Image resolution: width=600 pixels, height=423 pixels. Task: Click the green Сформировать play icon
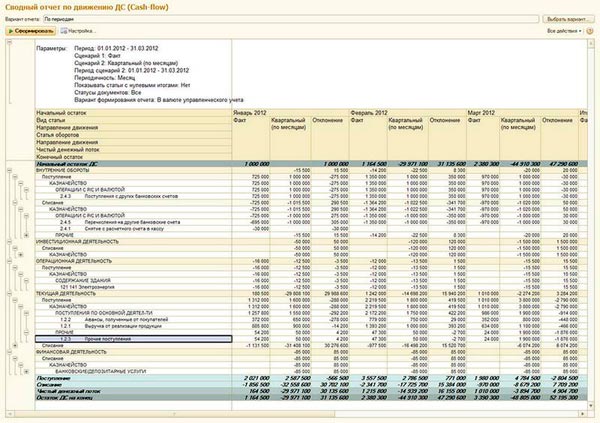pyautogui.click(x=12, y=32)
